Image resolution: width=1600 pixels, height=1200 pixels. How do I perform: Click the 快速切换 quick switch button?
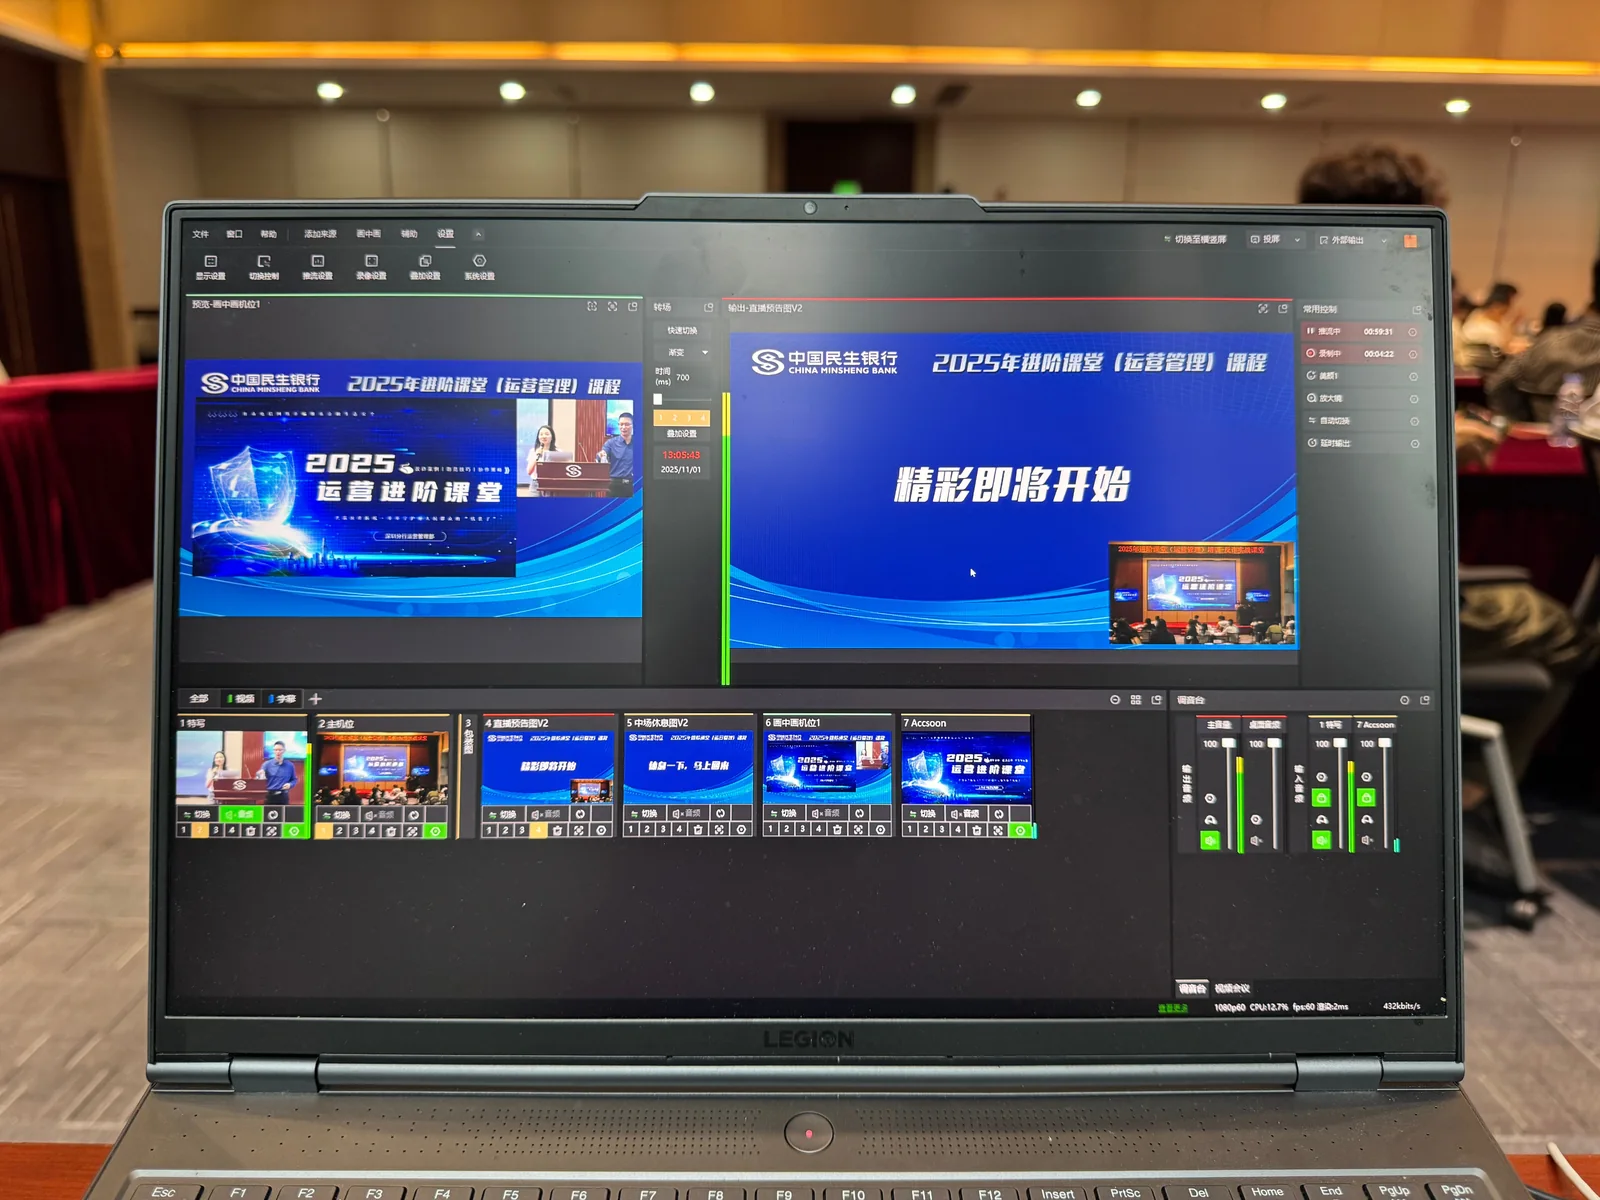[x=682, y=330]
